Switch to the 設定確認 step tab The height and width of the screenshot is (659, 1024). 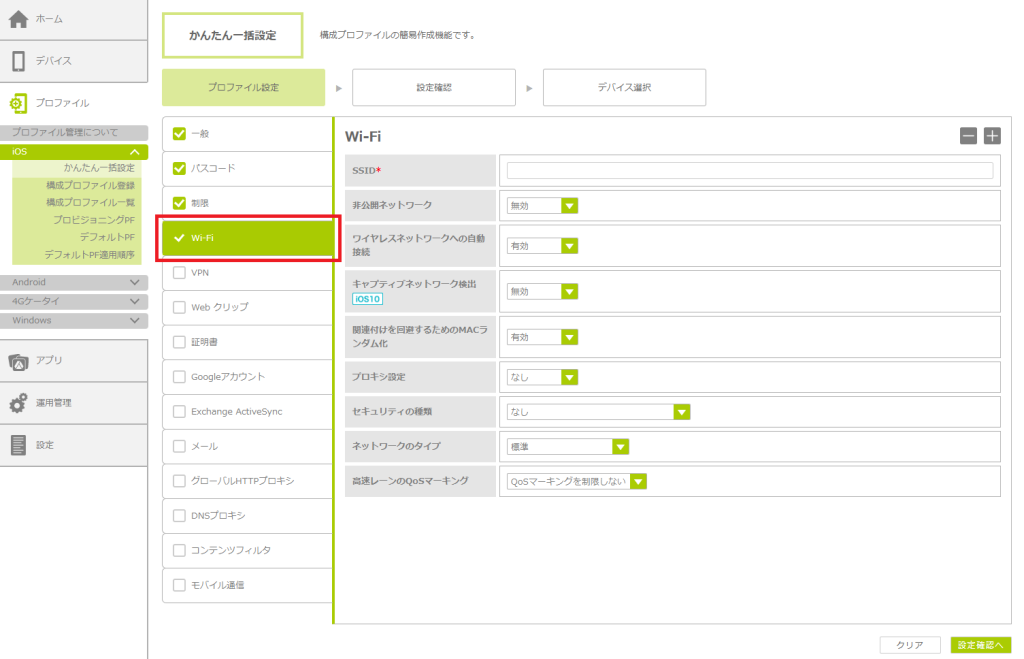(x=434, y=88)
